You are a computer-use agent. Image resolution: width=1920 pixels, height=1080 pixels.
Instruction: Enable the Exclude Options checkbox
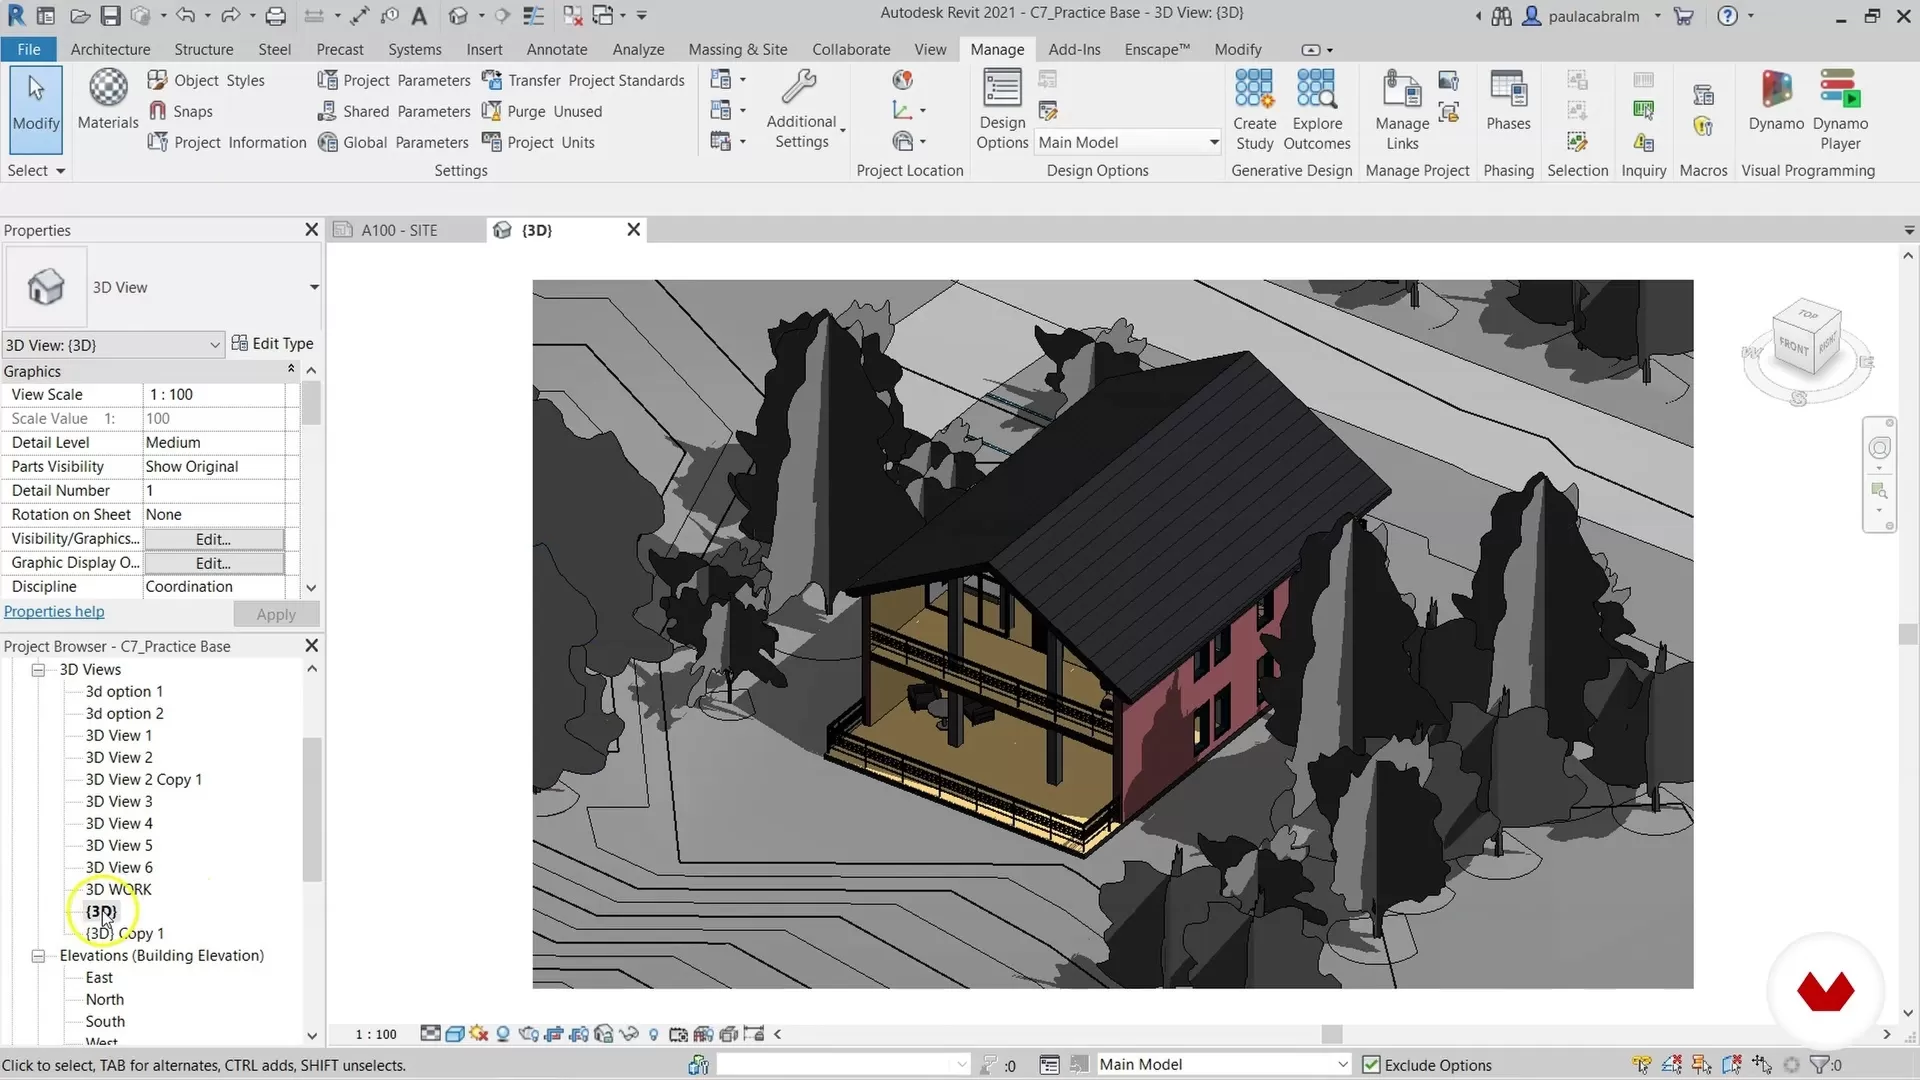(x=1372, y=1064)
